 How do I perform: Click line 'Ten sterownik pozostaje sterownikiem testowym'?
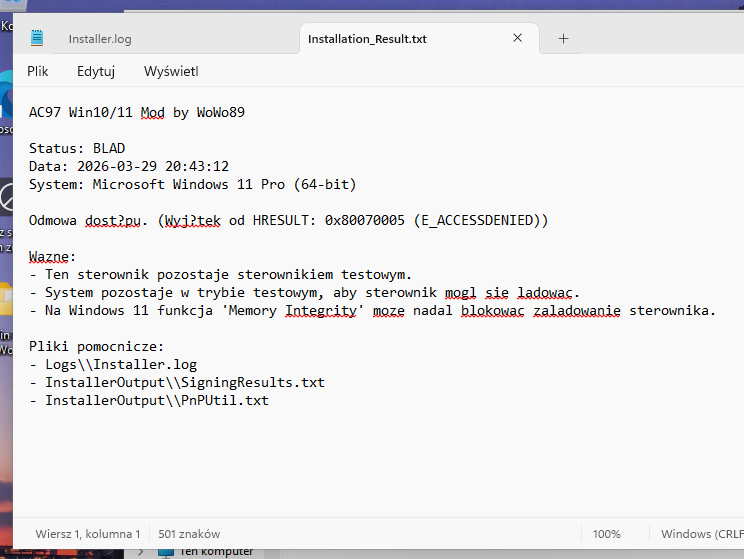tap(220, 275)
